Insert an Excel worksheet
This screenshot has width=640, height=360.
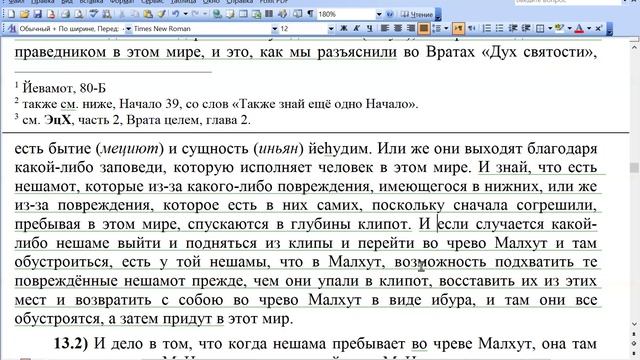pos(256,14)
